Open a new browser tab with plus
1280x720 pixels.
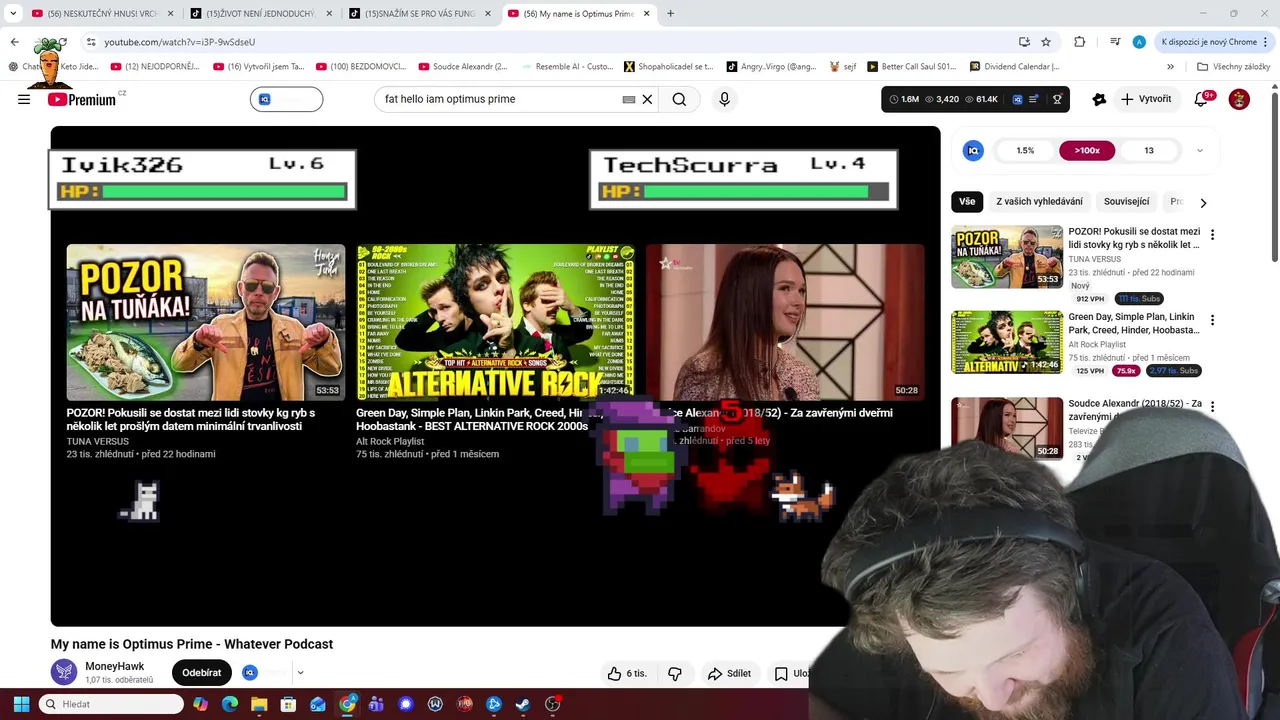click(670, 14)
